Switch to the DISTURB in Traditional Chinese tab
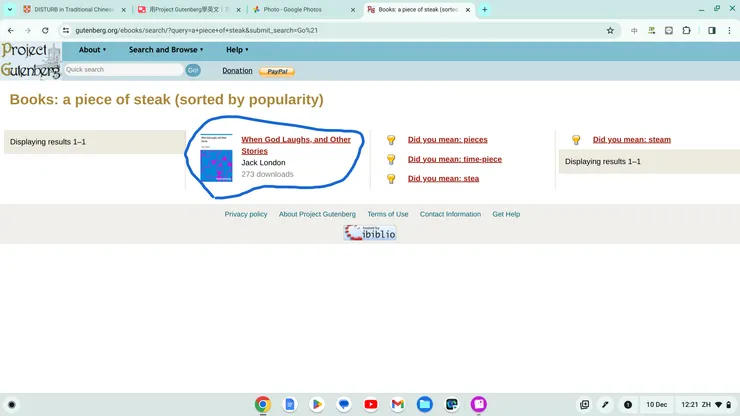 (x=73, y=9)
